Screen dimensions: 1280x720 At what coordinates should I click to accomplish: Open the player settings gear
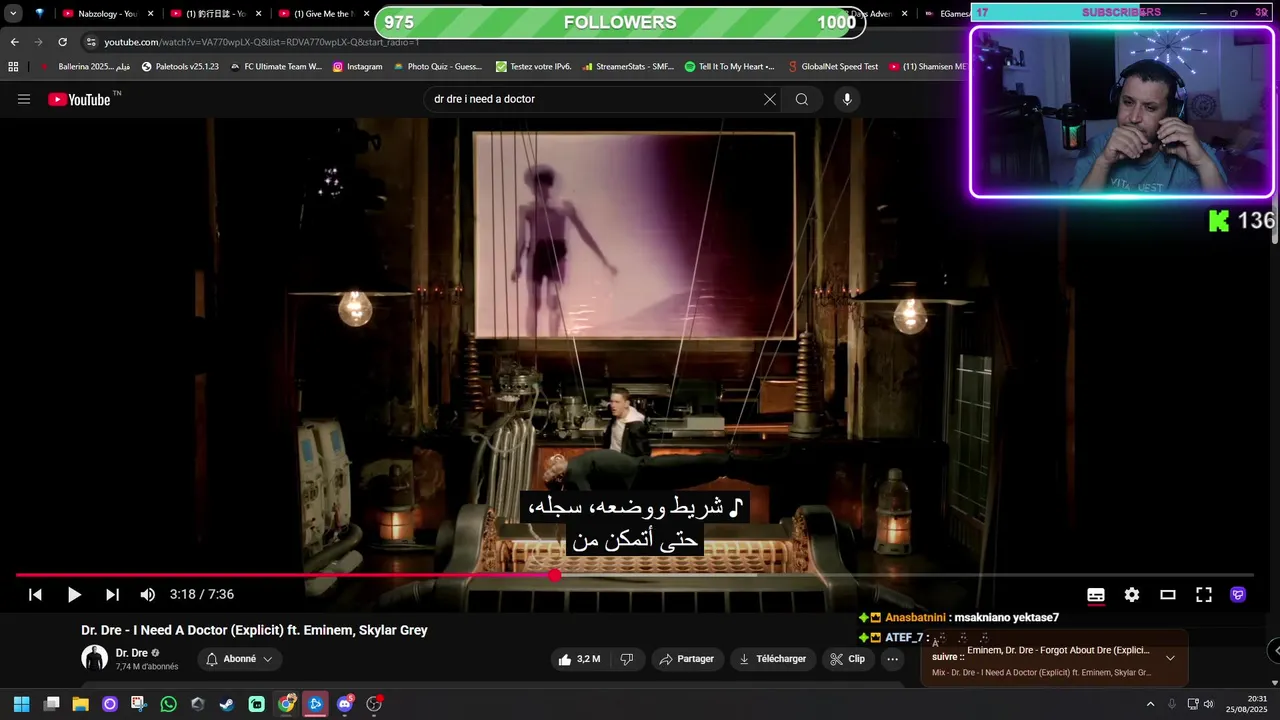pos(1132,594)
